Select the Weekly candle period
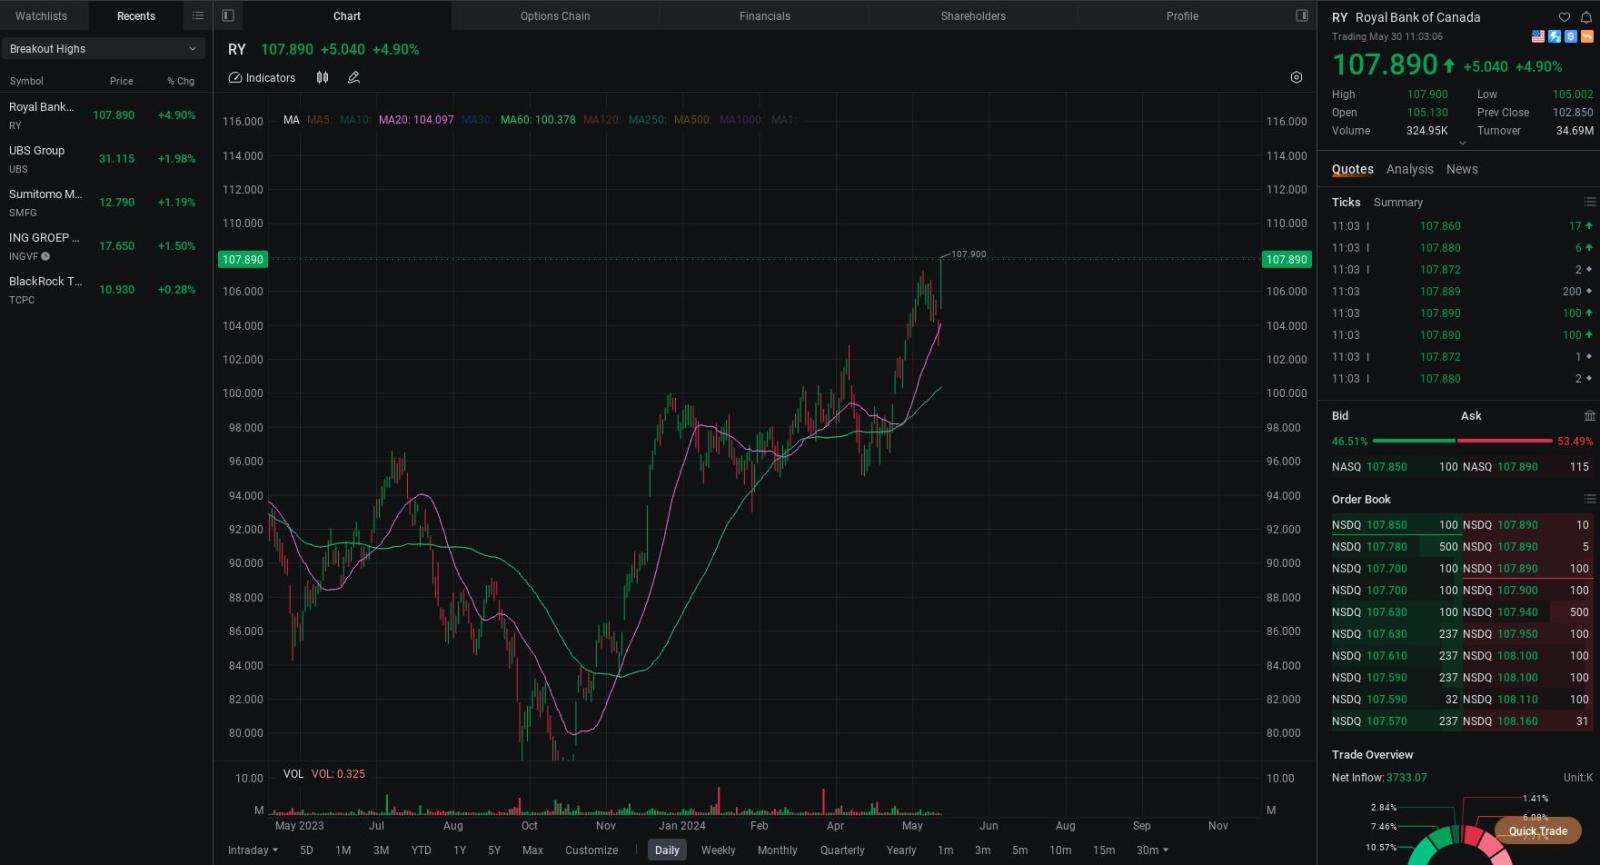This screenshot has height=865, width=1600. [x=718, y=850]
